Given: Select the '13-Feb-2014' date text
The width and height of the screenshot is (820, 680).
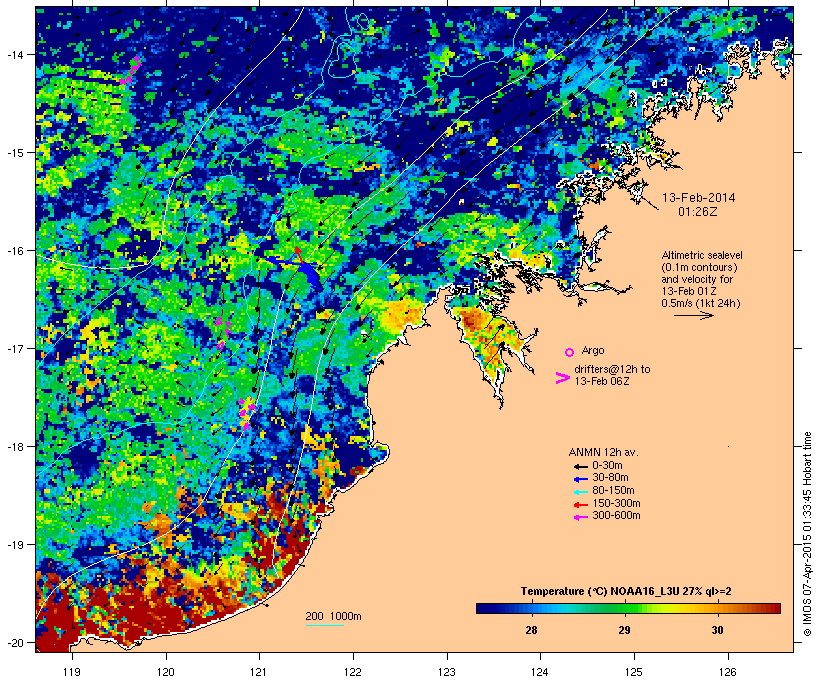Looking at the screenshot, I should pyautogui.click(x=699, y=198).
